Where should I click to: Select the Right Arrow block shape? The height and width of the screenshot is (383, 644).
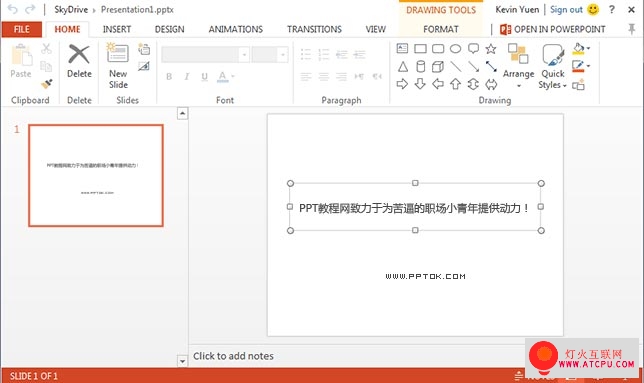click(402, 84)
